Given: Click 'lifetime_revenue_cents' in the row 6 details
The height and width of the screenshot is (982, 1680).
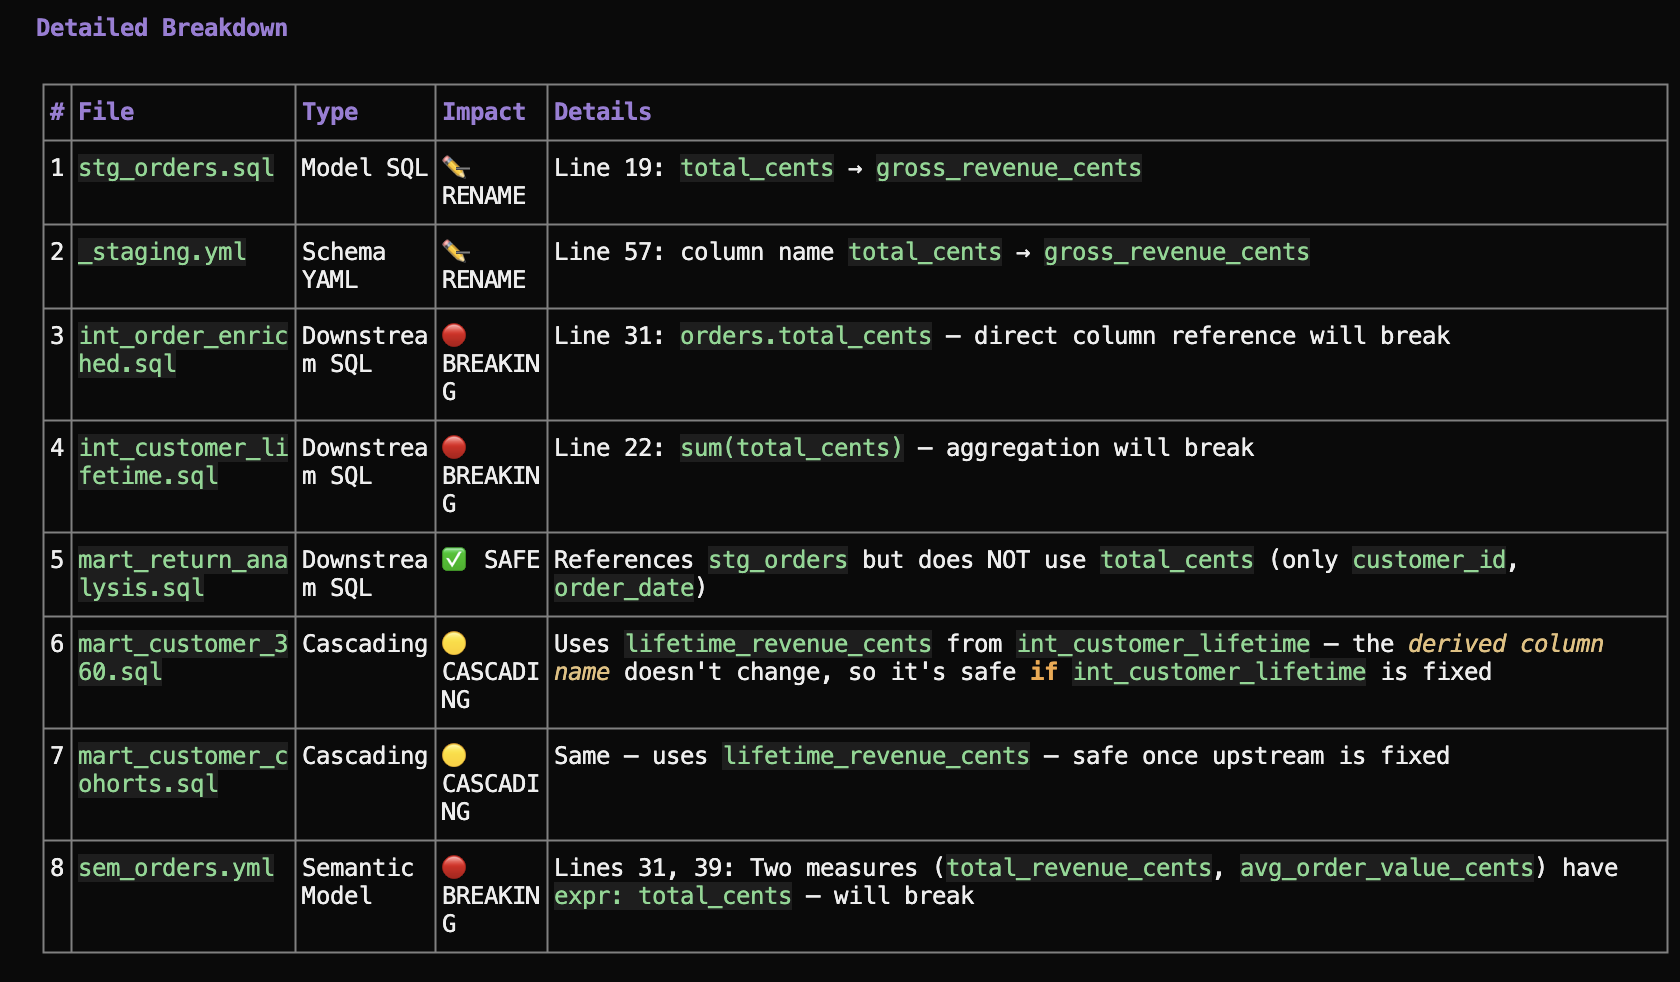Looking at the screenshot, I should (x=778, y=644).
